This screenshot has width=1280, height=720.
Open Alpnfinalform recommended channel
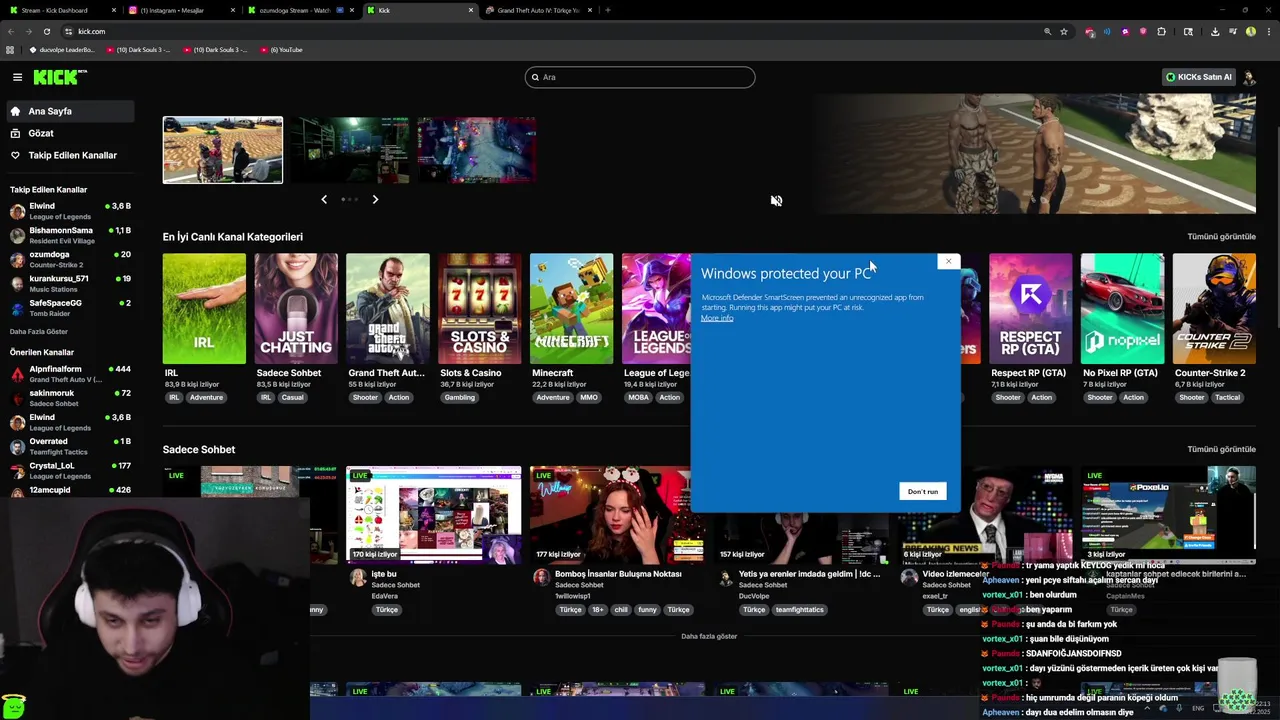70,374
